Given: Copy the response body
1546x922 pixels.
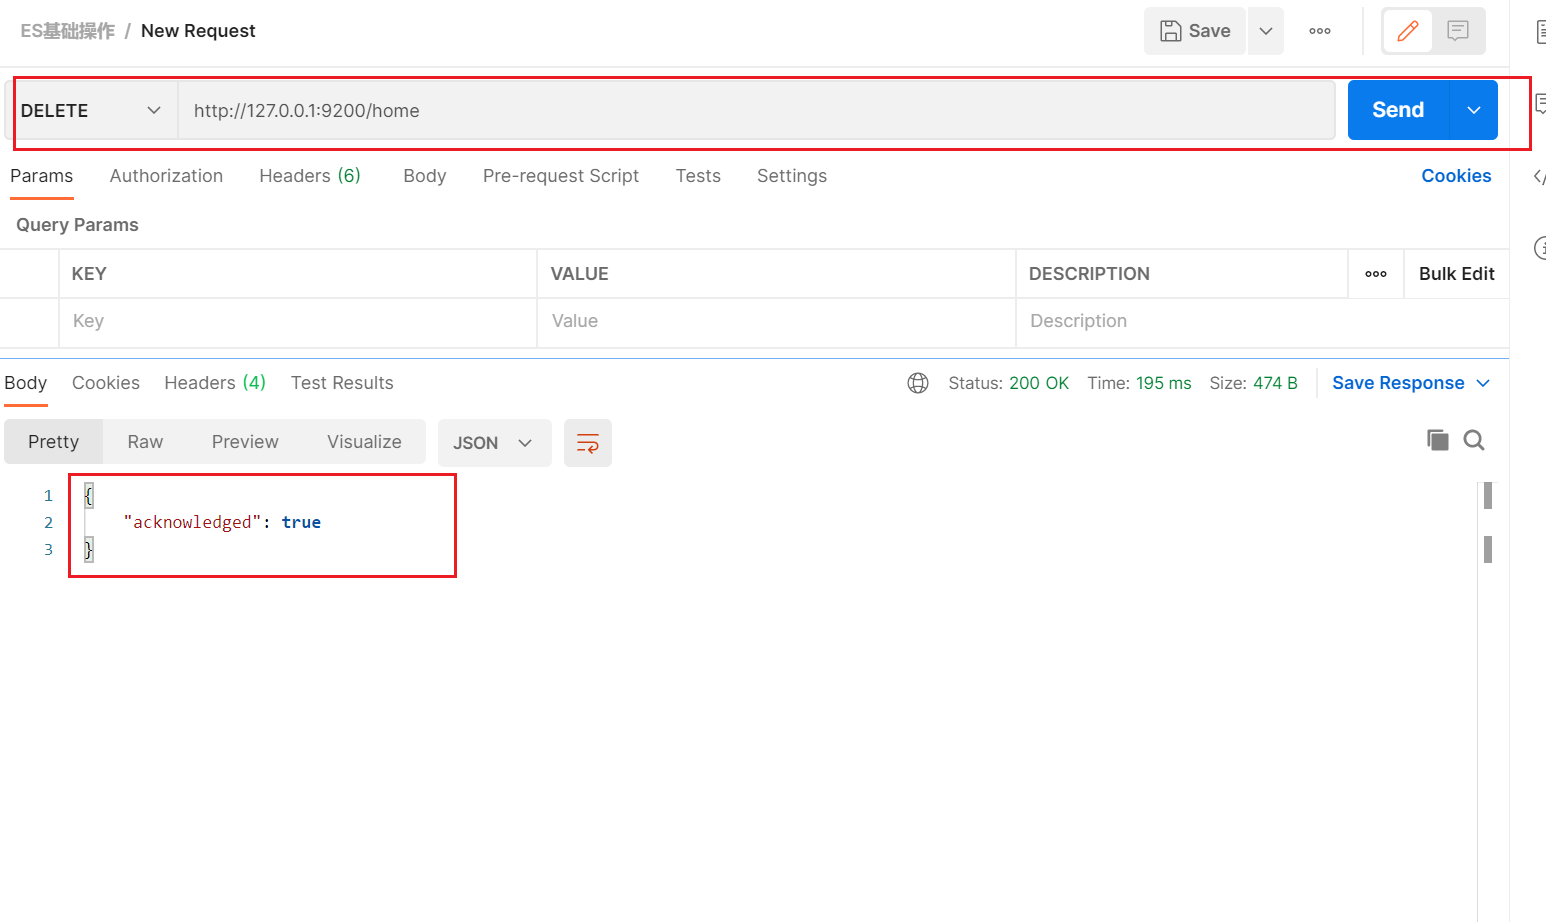Looking at the screenshot, I should click(x=1438, y=440).
